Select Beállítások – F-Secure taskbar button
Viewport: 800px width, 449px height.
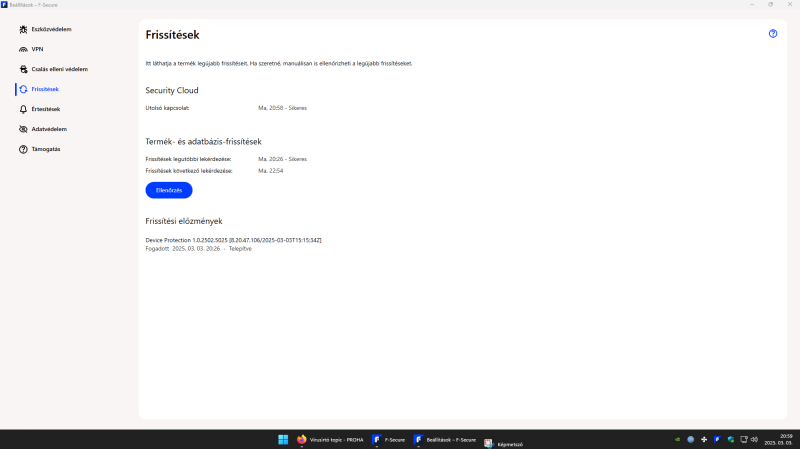445,439
